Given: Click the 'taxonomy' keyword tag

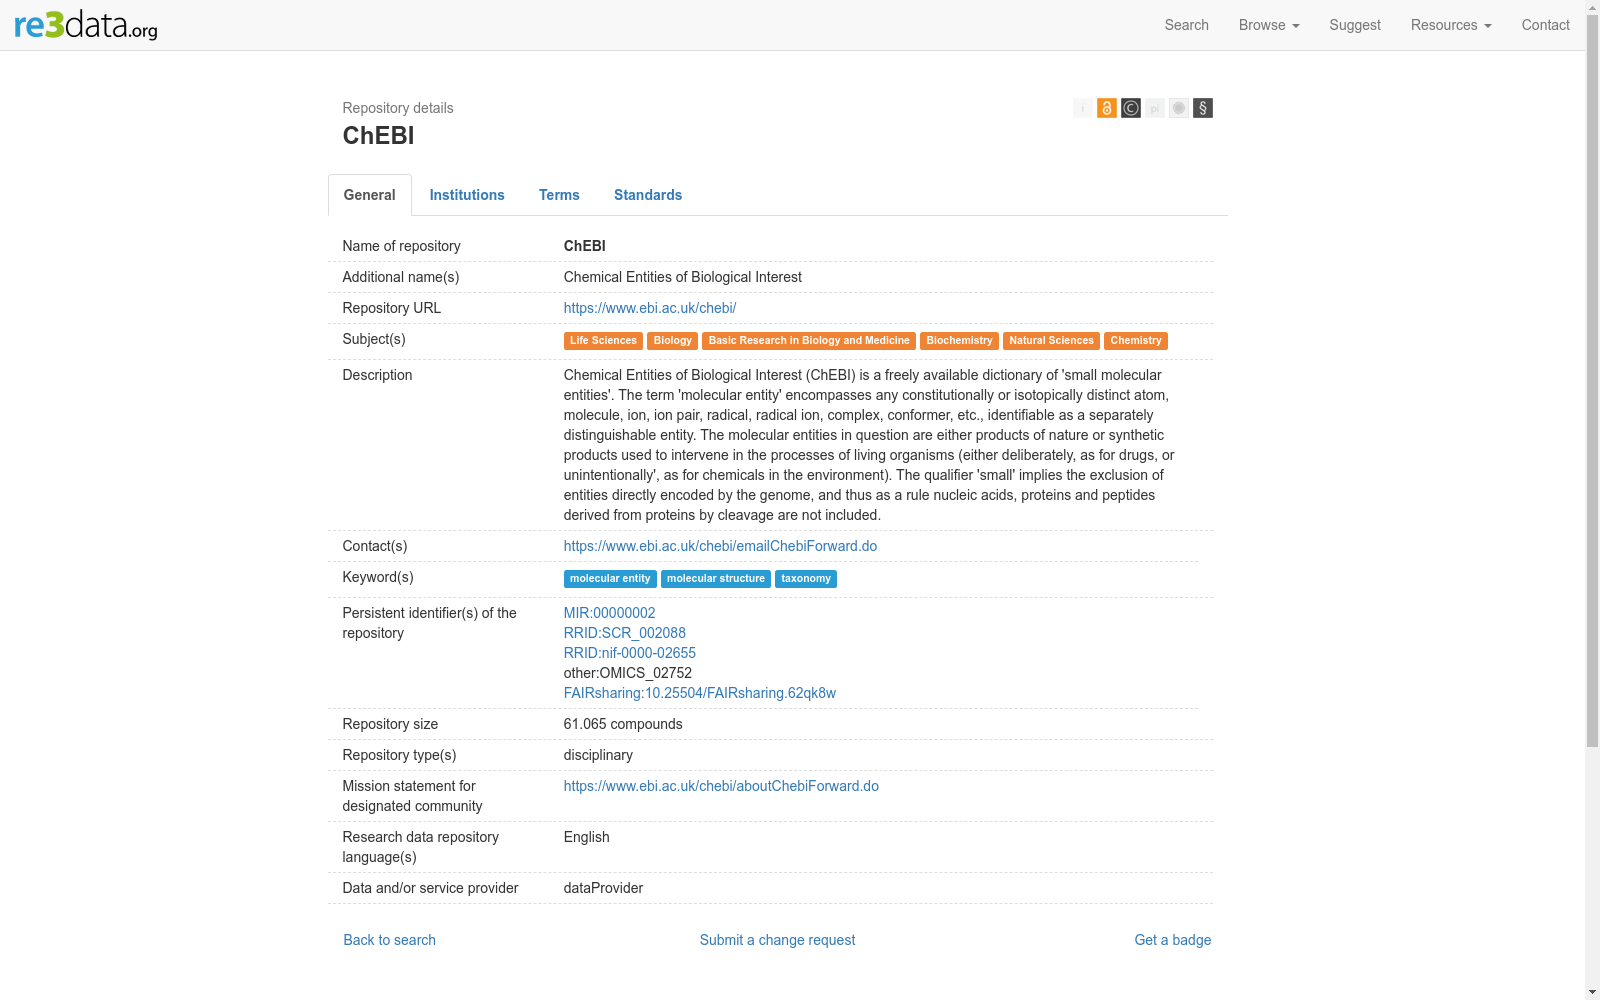Looking at the screenshot, I should pyautogui.click(x=806, y=579).
